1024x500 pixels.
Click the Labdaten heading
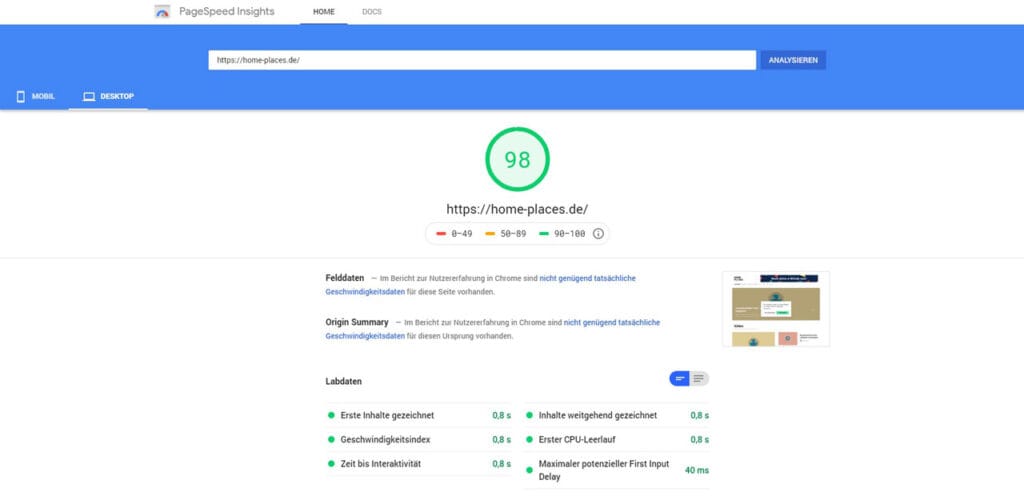tap(344, 381)
